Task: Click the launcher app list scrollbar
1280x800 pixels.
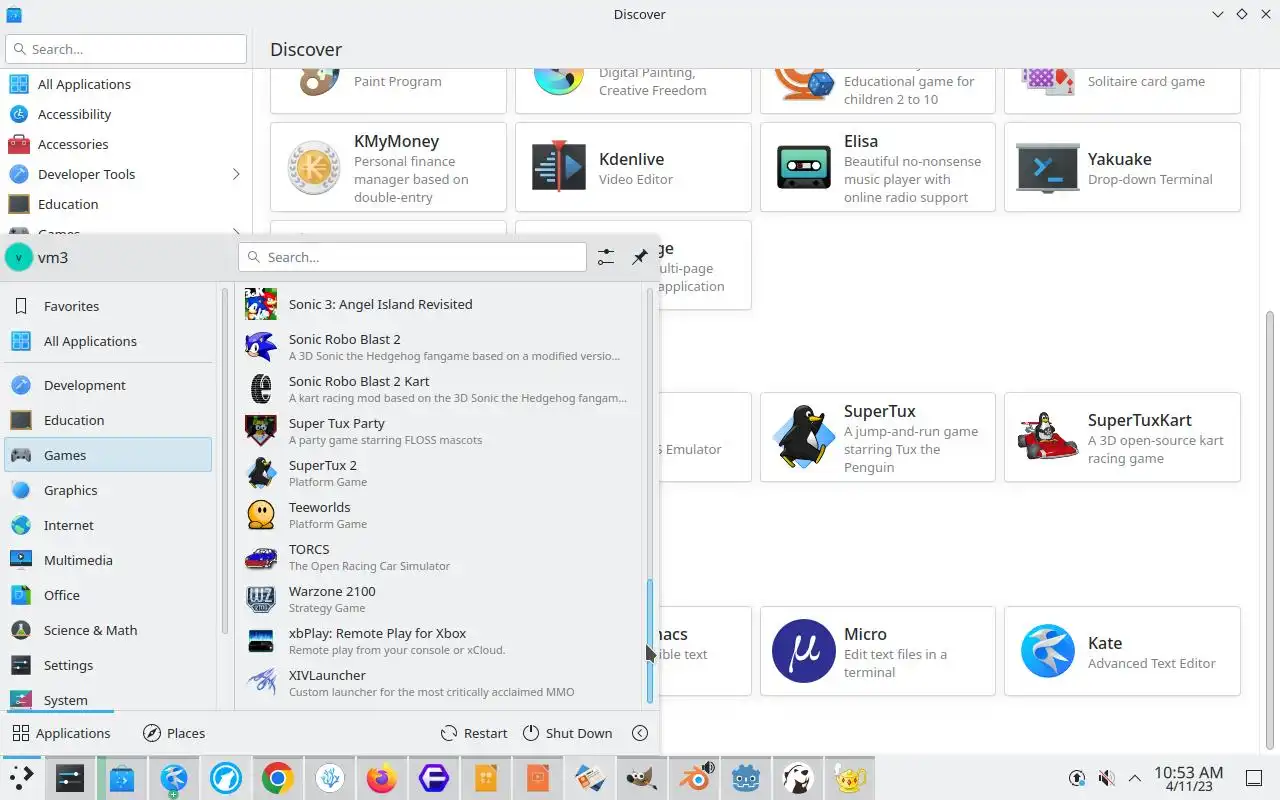Action: tap(650, 640)
